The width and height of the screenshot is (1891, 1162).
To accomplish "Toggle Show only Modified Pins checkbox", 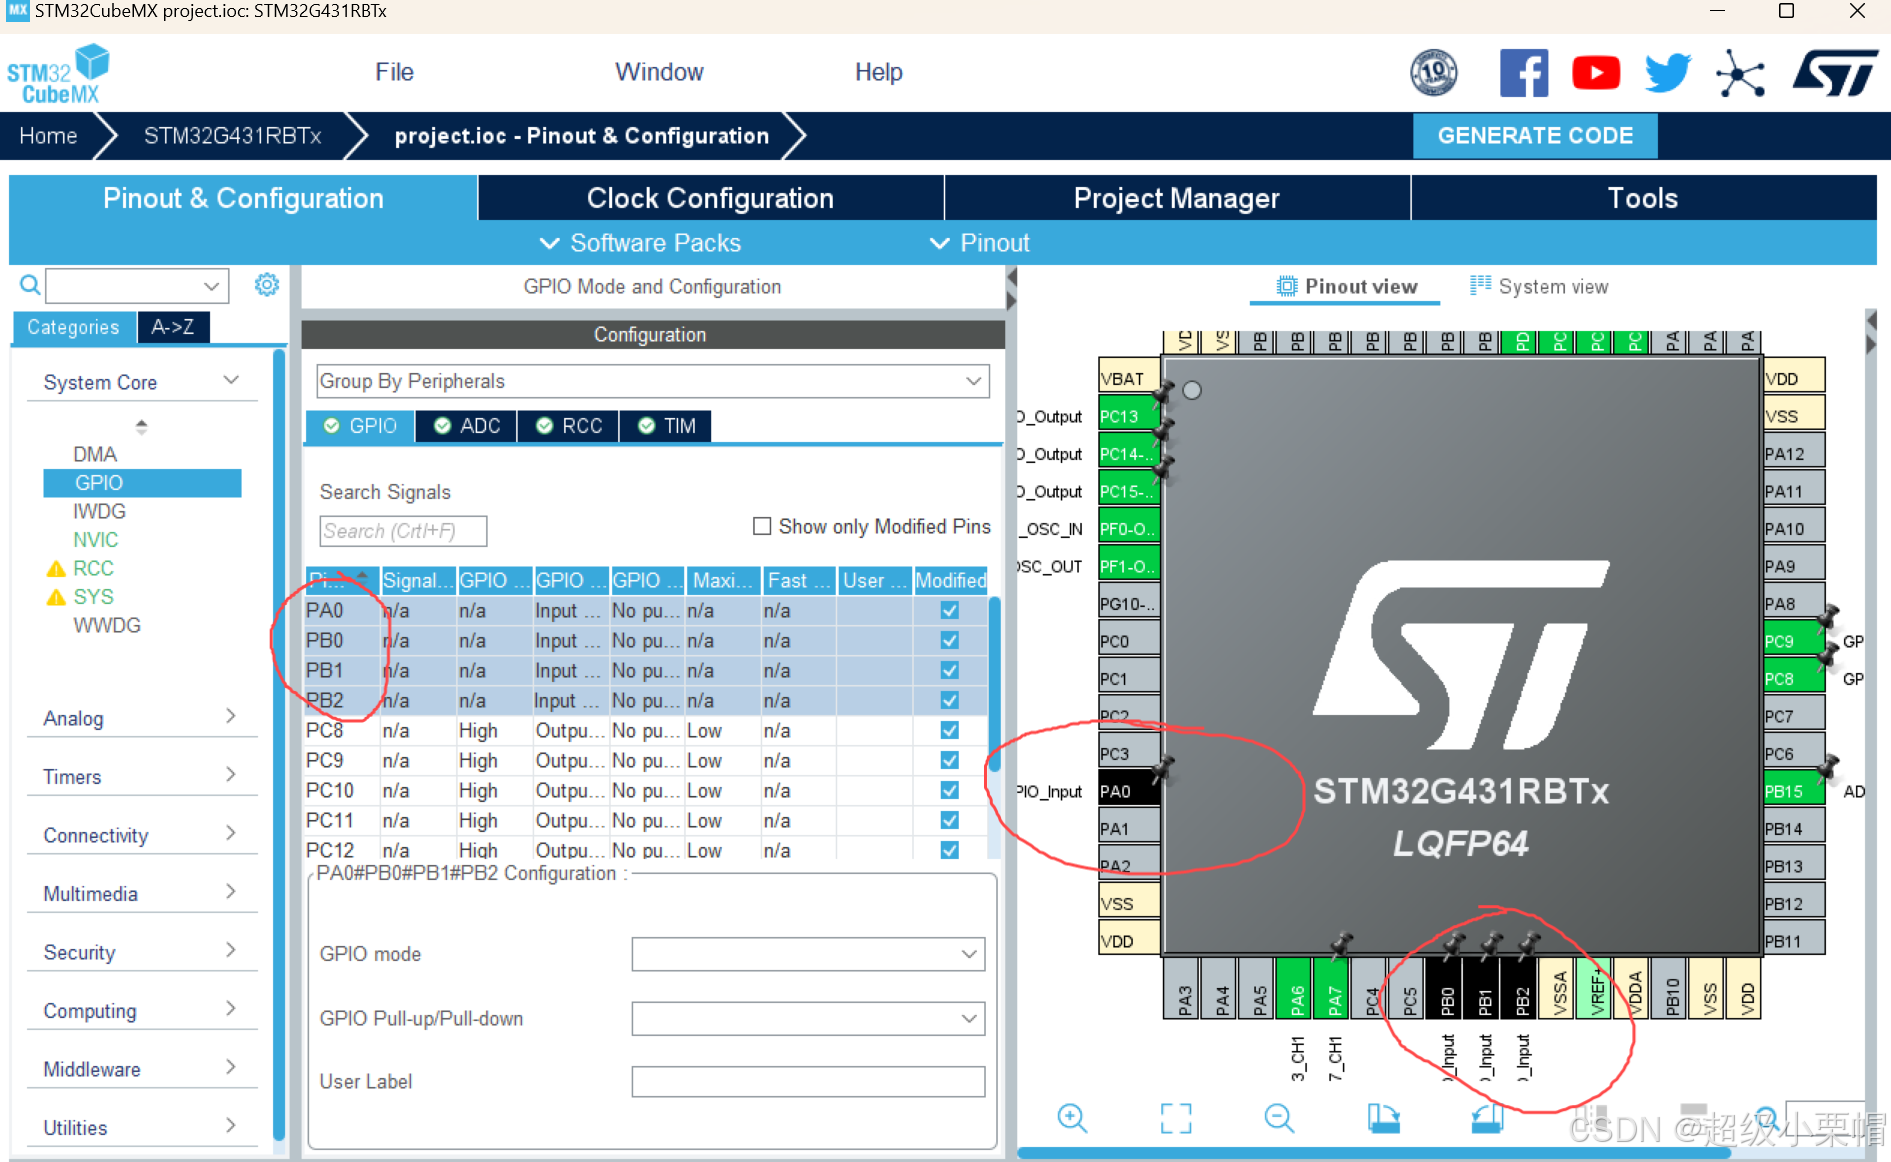I will 762,526.
